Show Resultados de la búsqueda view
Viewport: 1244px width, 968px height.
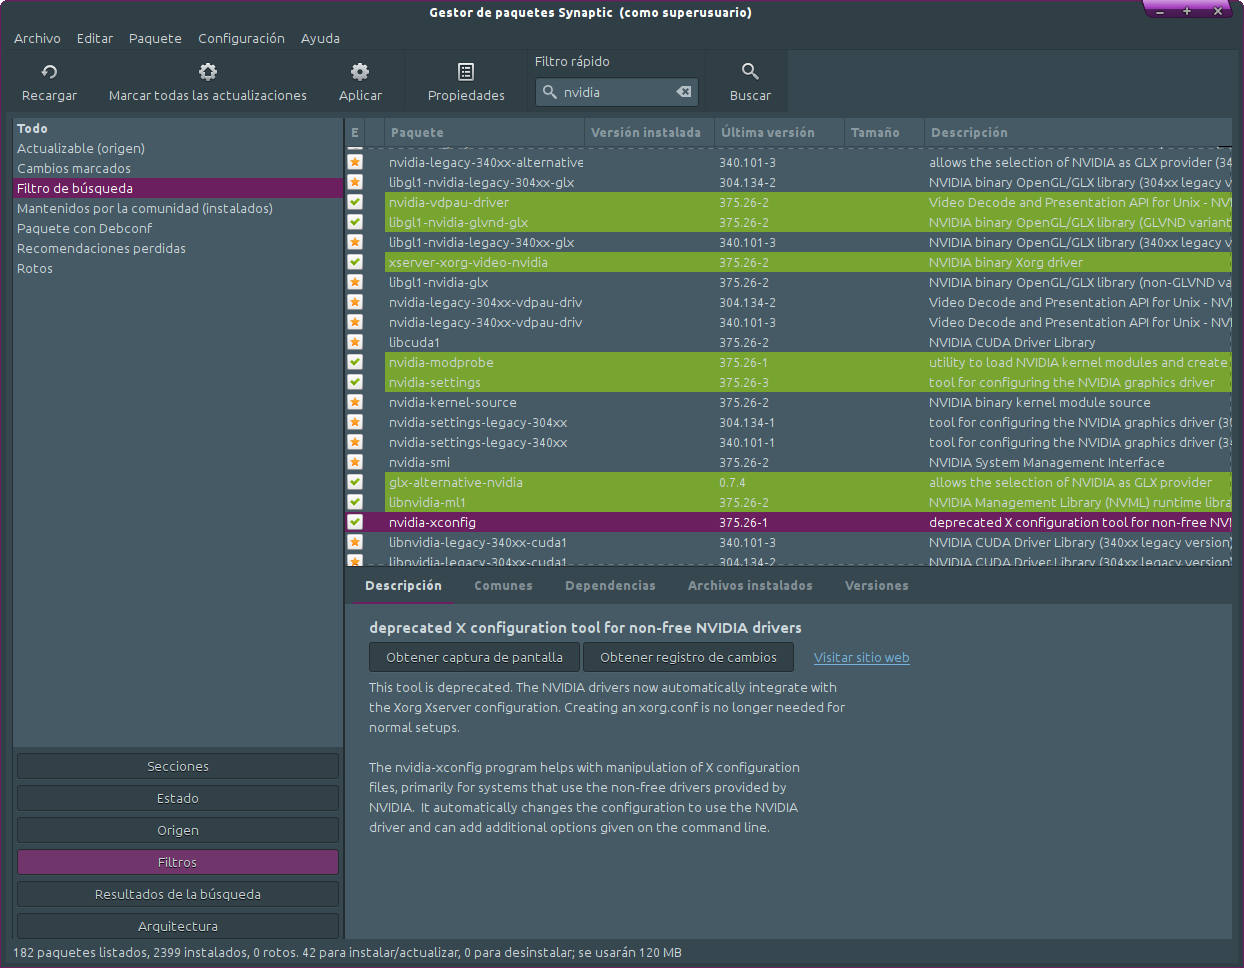[x=178, y=894]
